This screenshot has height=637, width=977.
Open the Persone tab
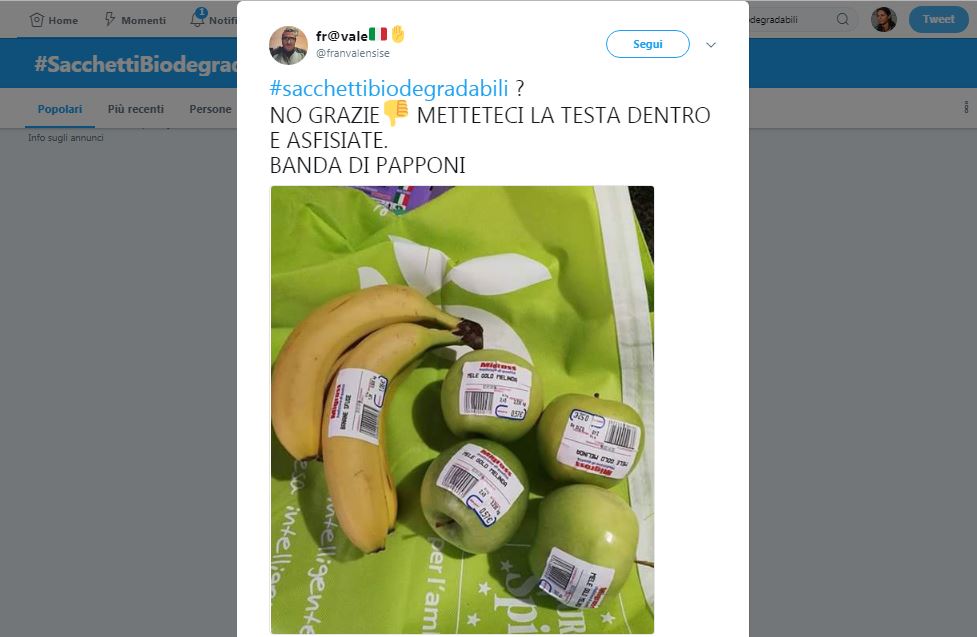point(210,109)
